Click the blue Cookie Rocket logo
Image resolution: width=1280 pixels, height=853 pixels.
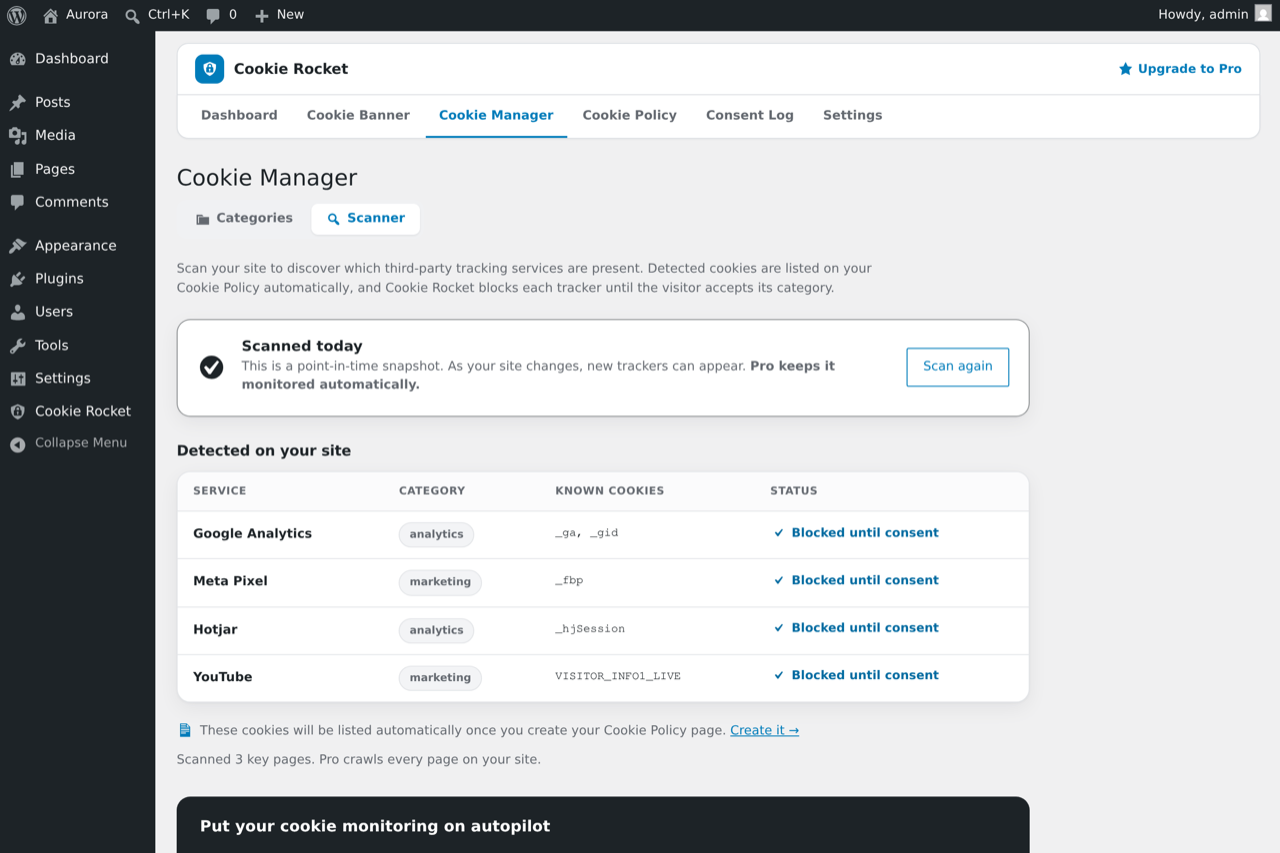[x=209, y=69]
